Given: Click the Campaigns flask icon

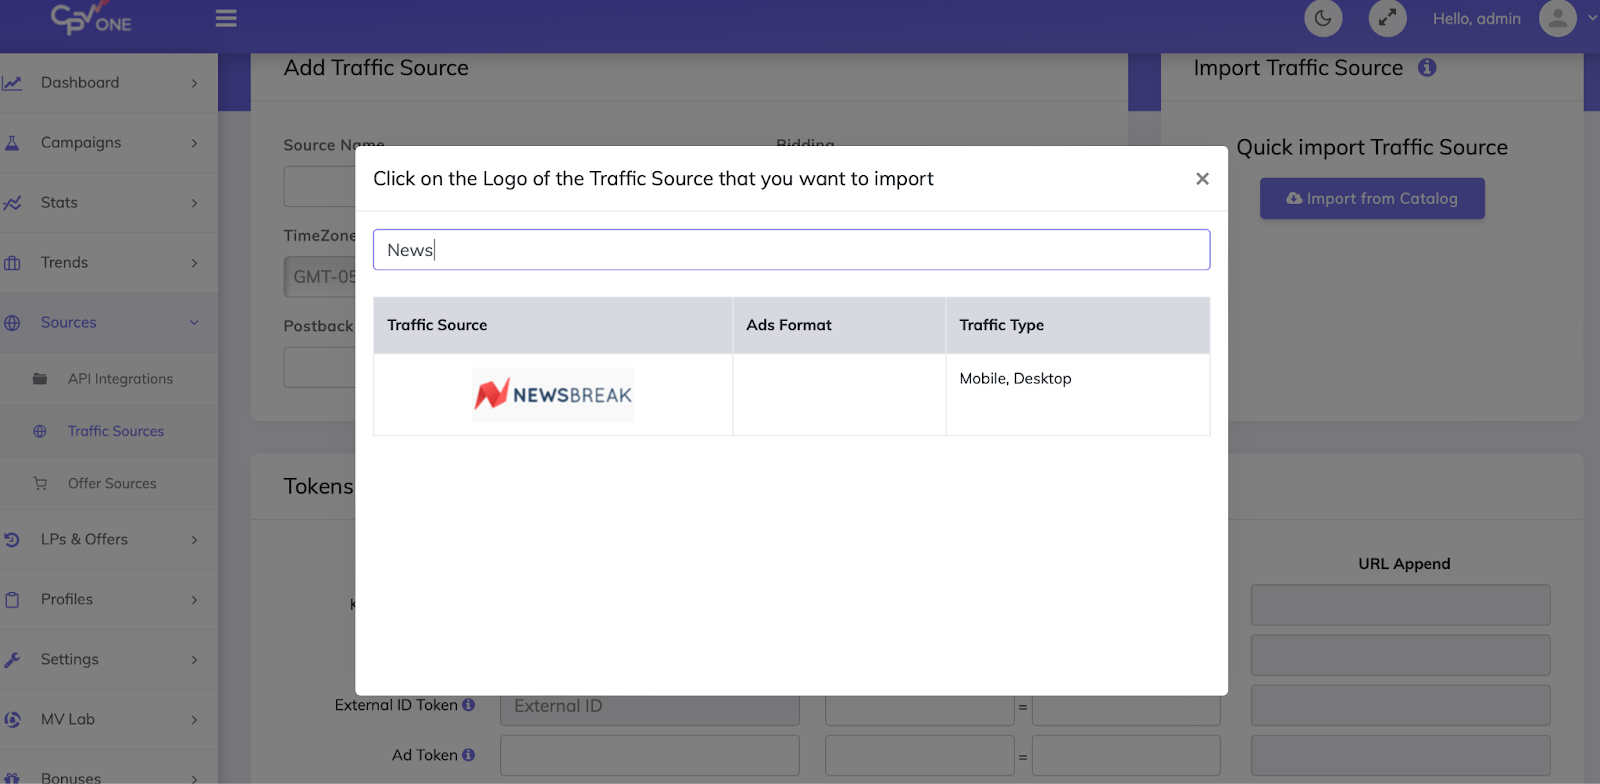Looking at the screenshot, I should coord(12,143).
